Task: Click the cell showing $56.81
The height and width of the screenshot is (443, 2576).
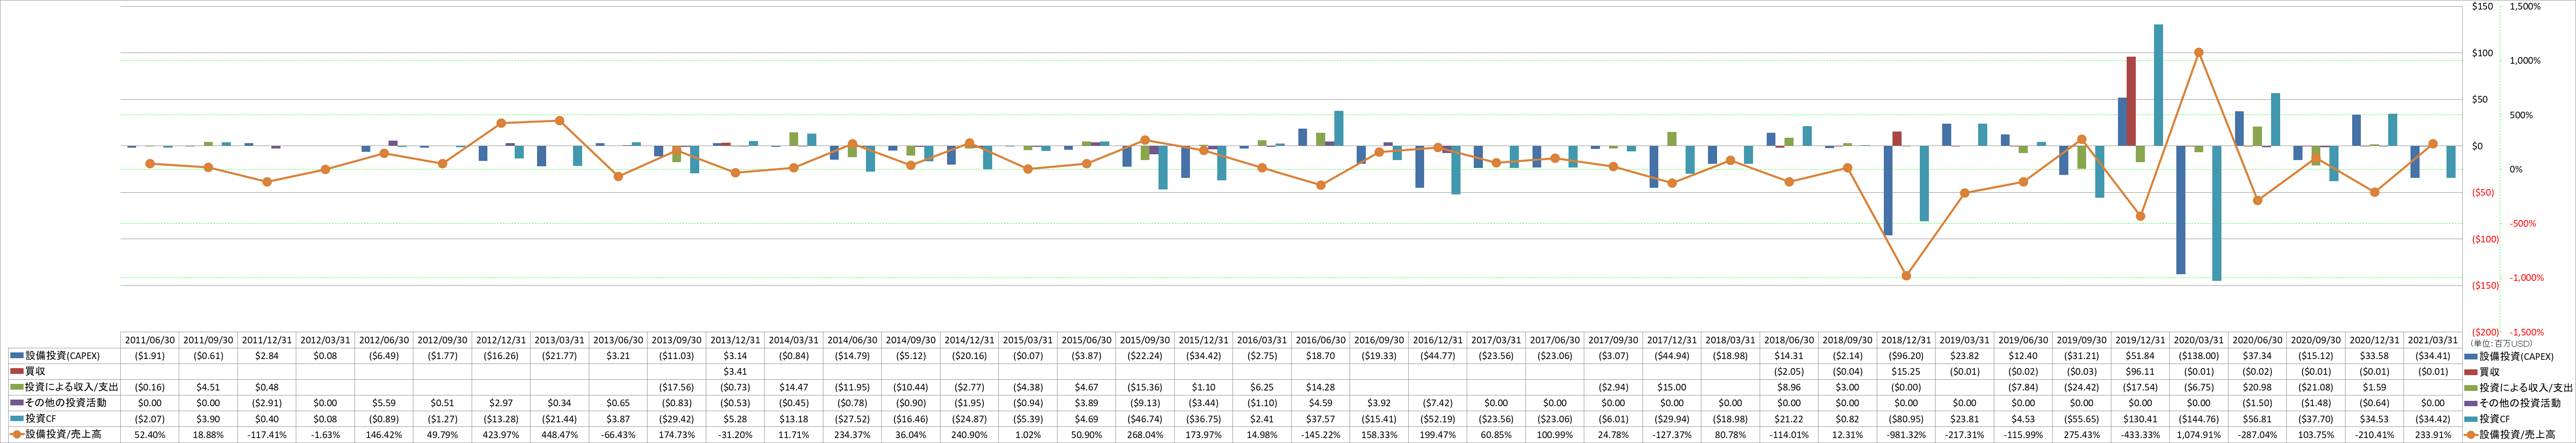Action: pos(2257,419)
